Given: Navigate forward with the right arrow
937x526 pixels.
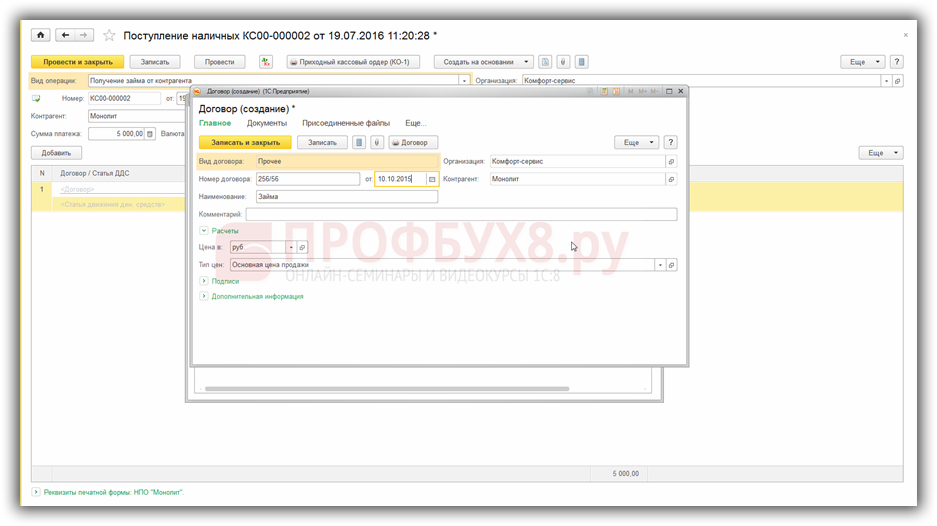Looking at the screenshot, I should pyautogui.click(x=84, y=35).
